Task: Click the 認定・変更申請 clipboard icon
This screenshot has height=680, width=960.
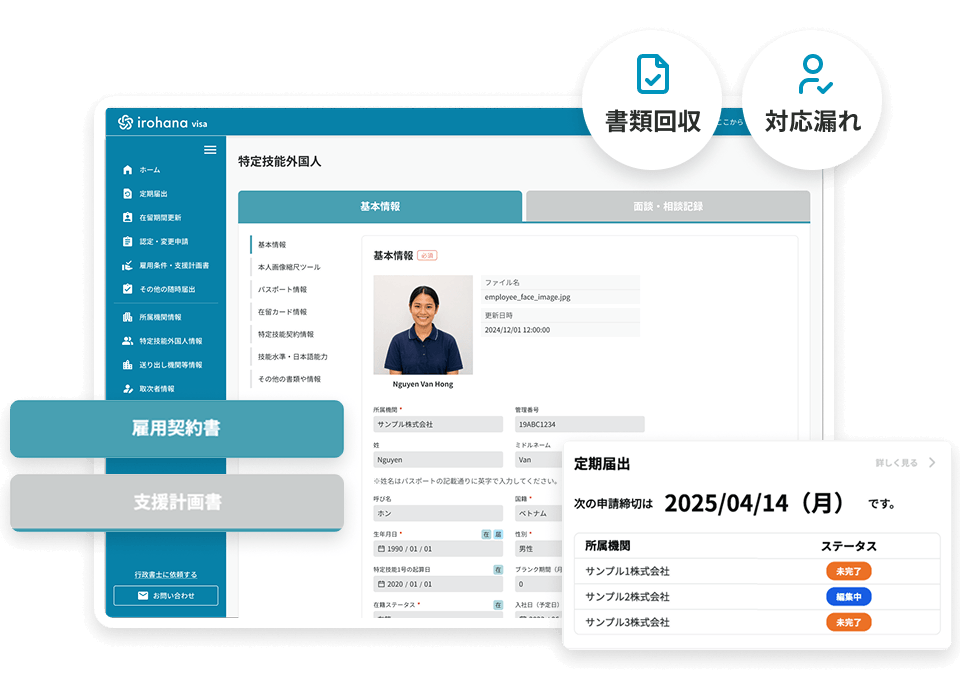Action: [x=127, y=241]
